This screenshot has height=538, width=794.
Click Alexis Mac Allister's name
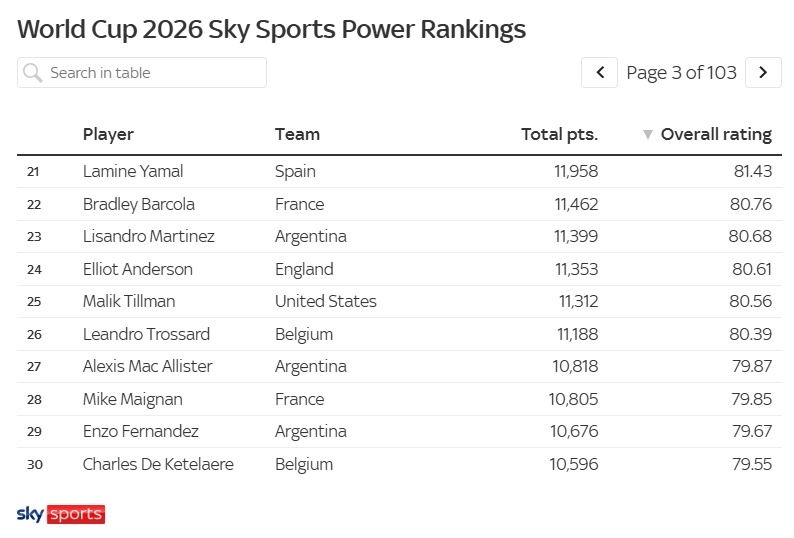[x=148, y=366]
